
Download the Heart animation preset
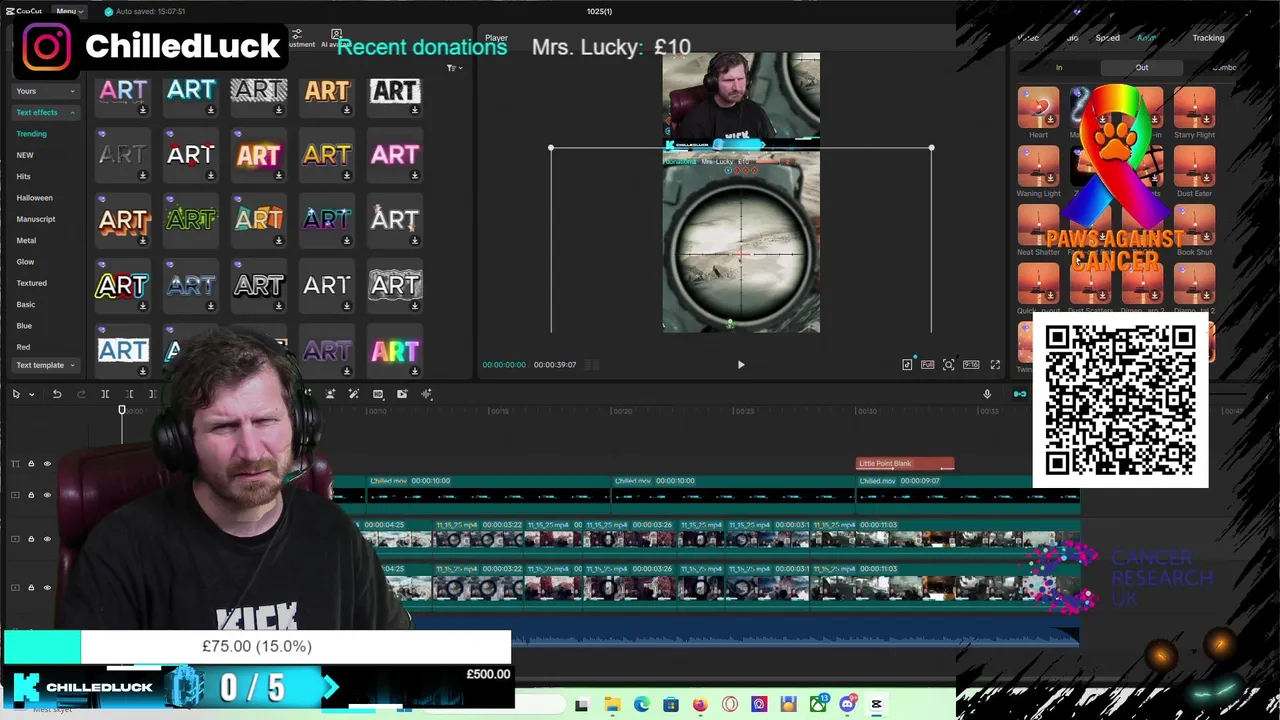pyautogui.click(x=1051, y=120)
